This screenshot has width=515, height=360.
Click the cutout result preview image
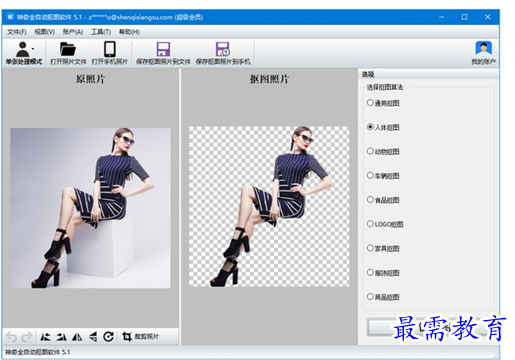269,206
